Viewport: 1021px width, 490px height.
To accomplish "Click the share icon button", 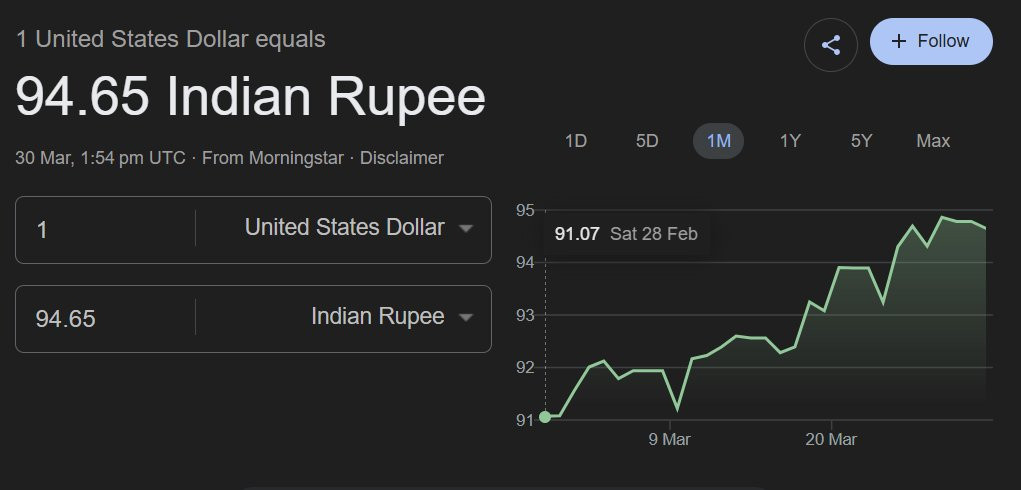I will [830, 45].
